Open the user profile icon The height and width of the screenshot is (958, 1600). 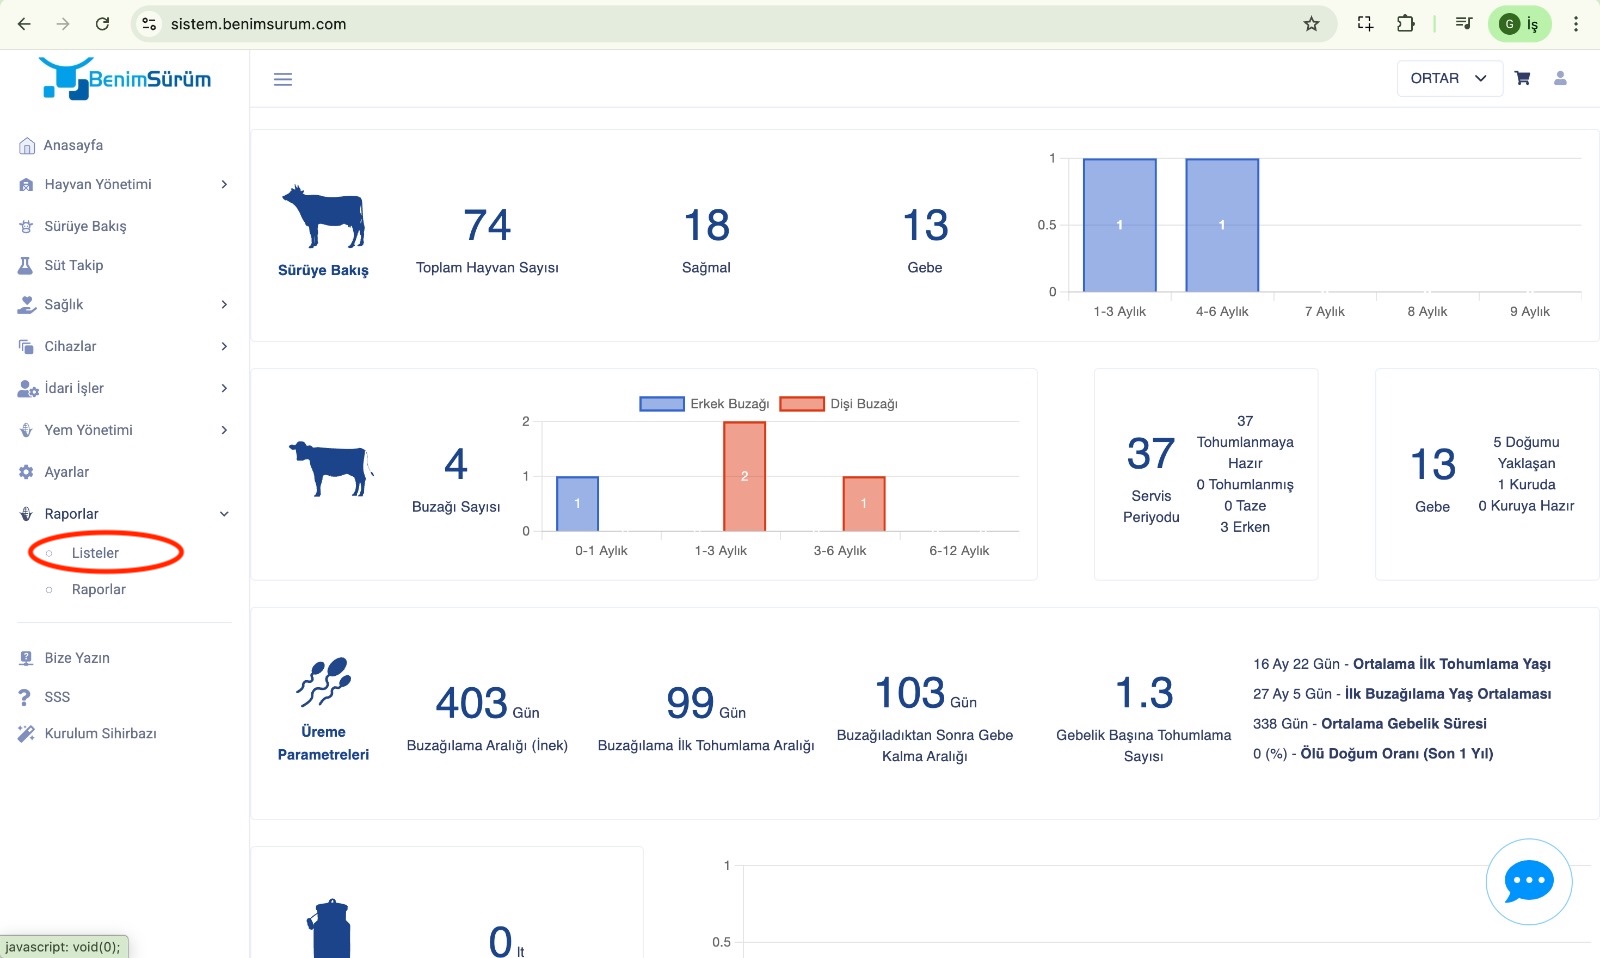coord(1560,78)
